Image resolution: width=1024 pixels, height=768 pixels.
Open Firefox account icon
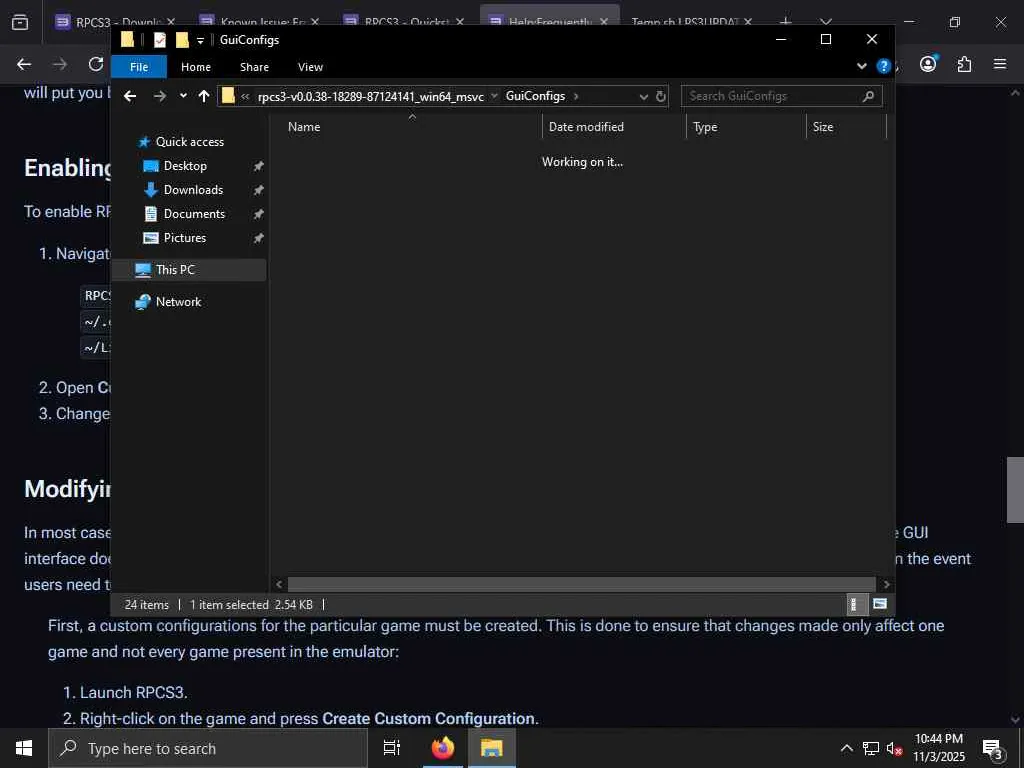[x=928, y=64]
